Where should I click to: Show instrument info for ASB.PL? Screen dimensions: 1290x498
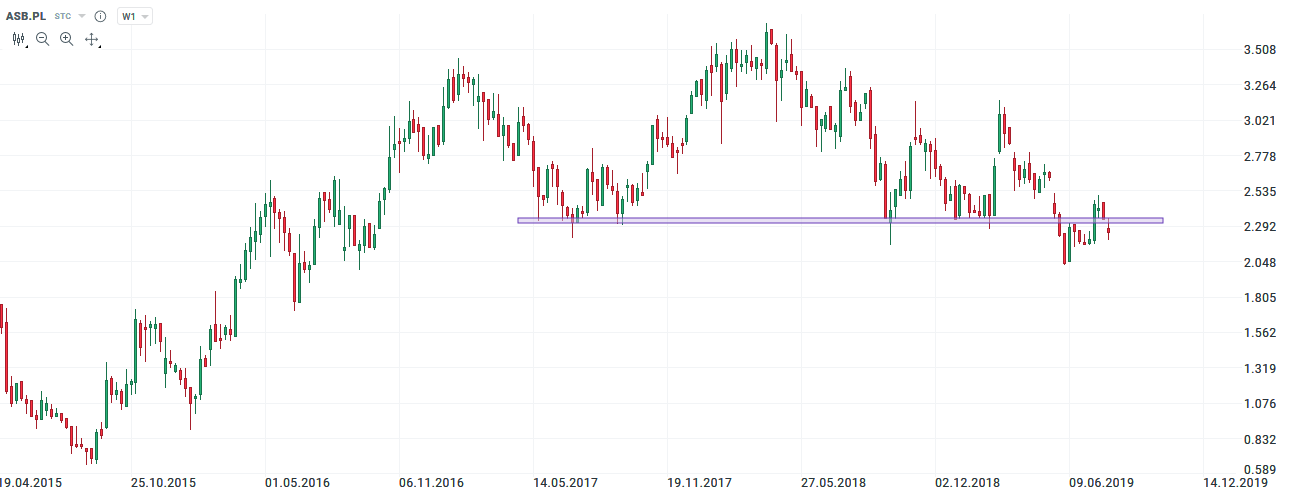click(100, 17)
